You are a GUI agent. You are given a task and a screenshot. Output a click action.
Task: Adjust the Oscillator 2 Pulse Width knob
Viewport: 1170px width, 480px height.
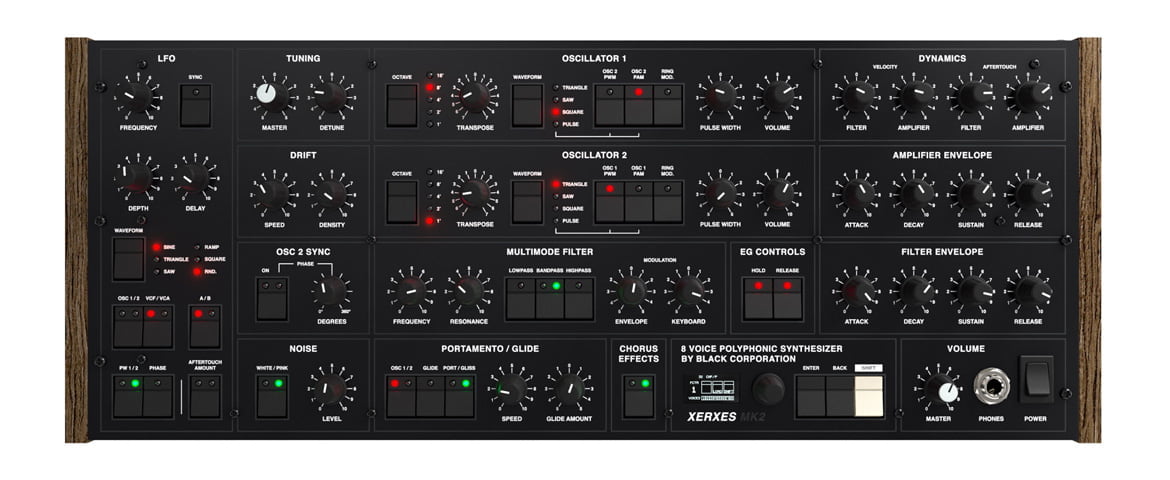[x=720, y=193]
